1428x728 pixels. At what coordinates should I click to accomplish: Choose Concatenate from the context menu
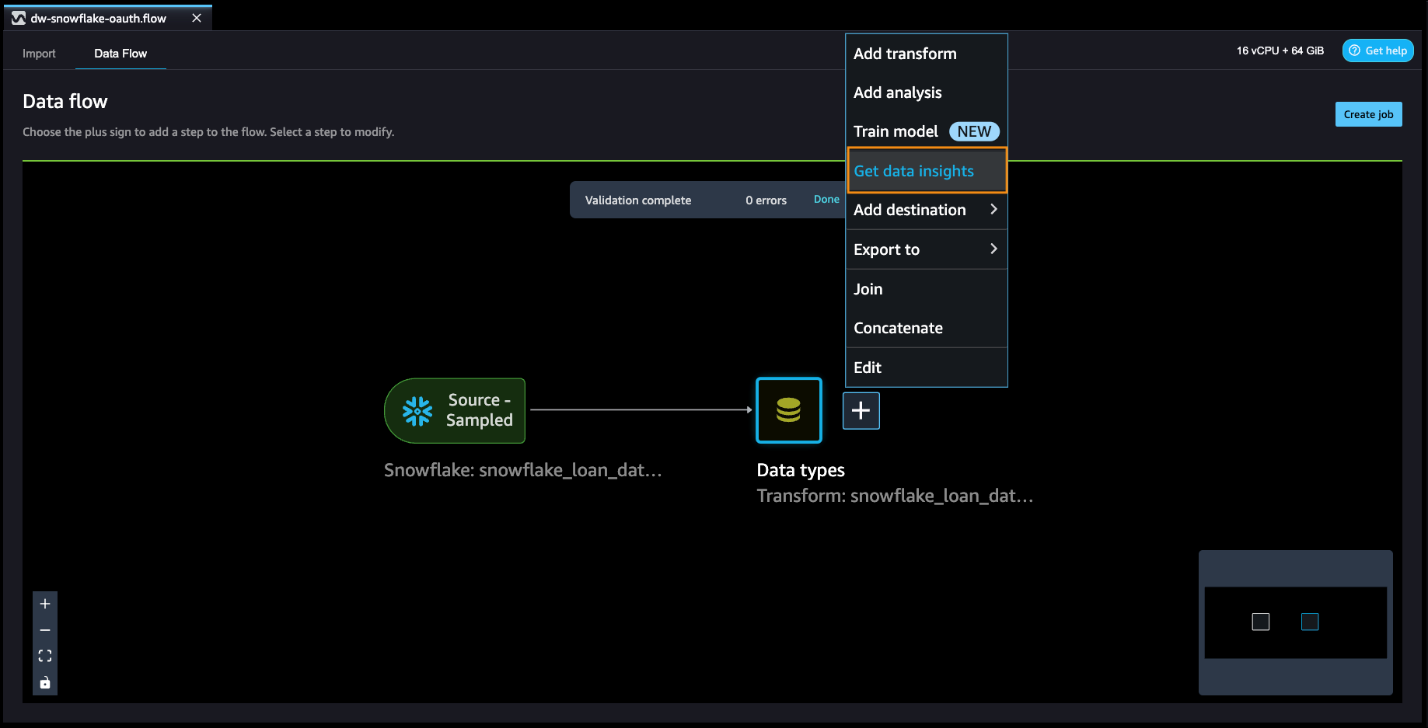pos(897,327)
